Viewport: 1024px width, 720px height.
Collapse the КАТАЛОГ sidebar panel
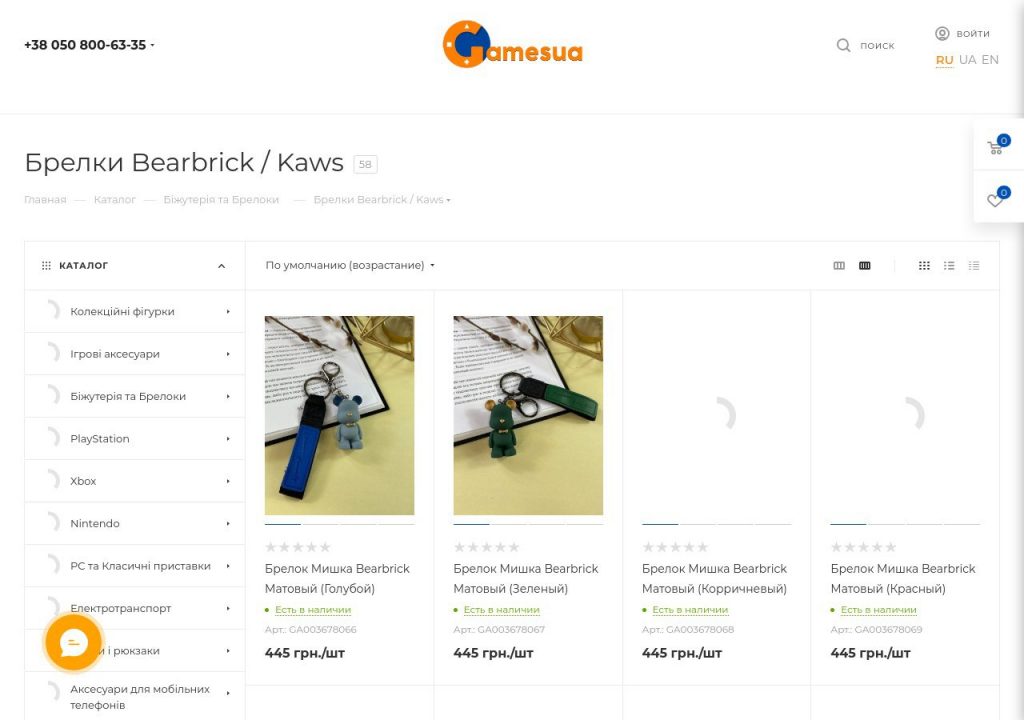221,266
